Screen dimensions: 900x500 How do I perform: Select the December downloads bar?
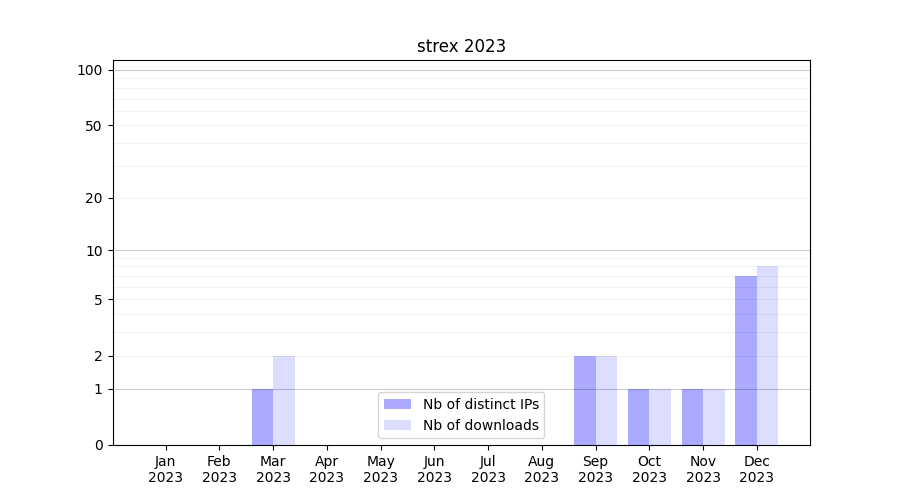[767, 355]
